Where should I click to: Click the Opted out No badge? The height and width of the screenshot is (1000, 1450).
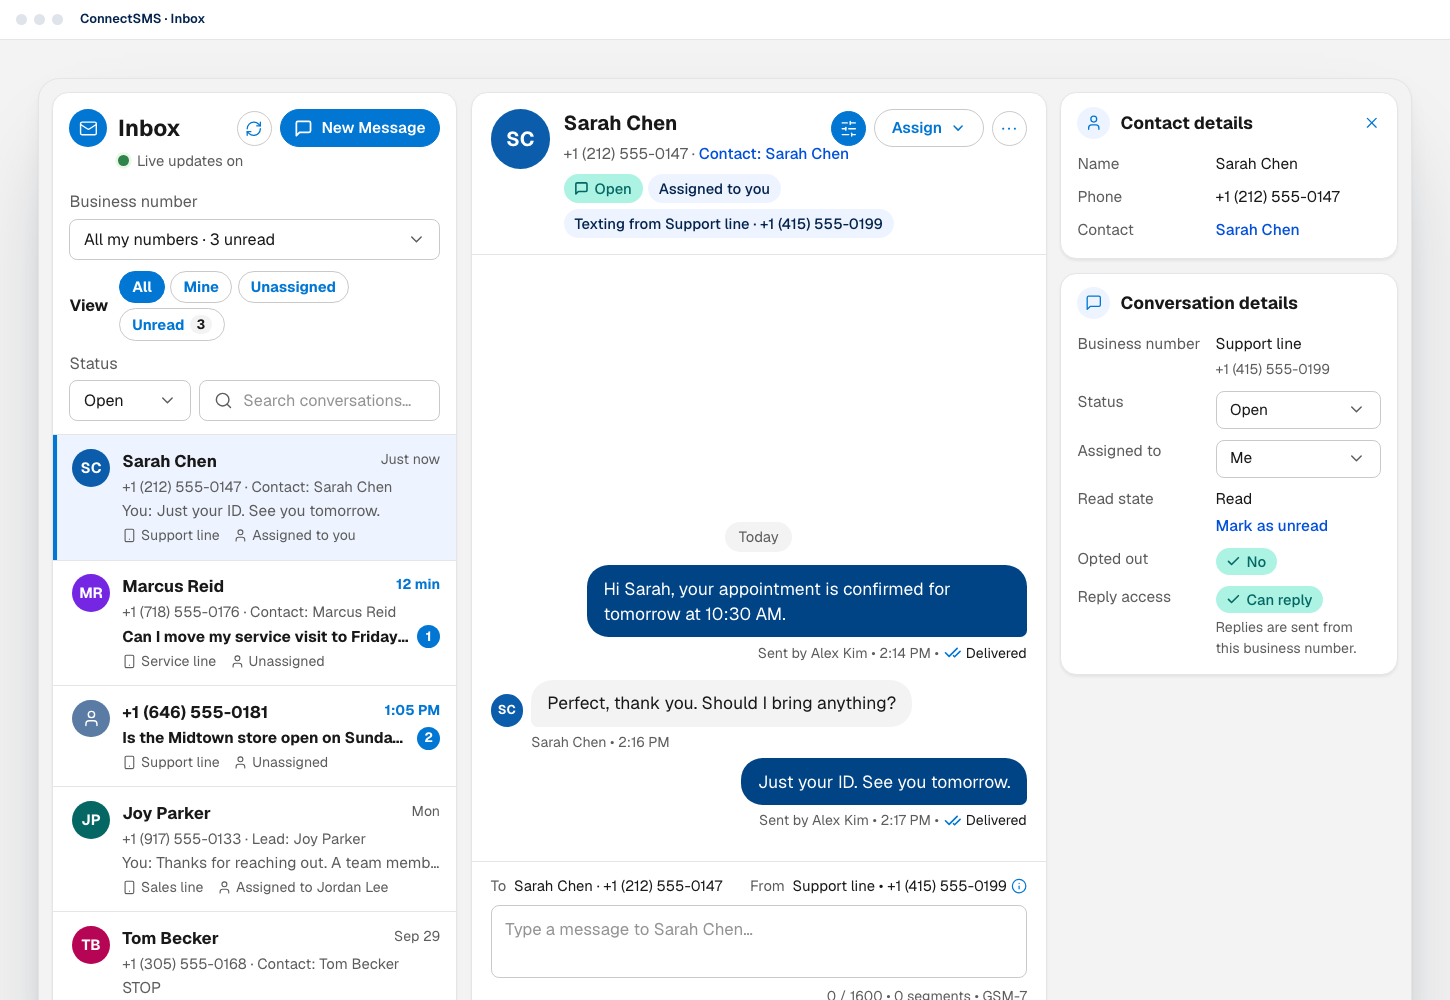click(x=1246, y=562)
